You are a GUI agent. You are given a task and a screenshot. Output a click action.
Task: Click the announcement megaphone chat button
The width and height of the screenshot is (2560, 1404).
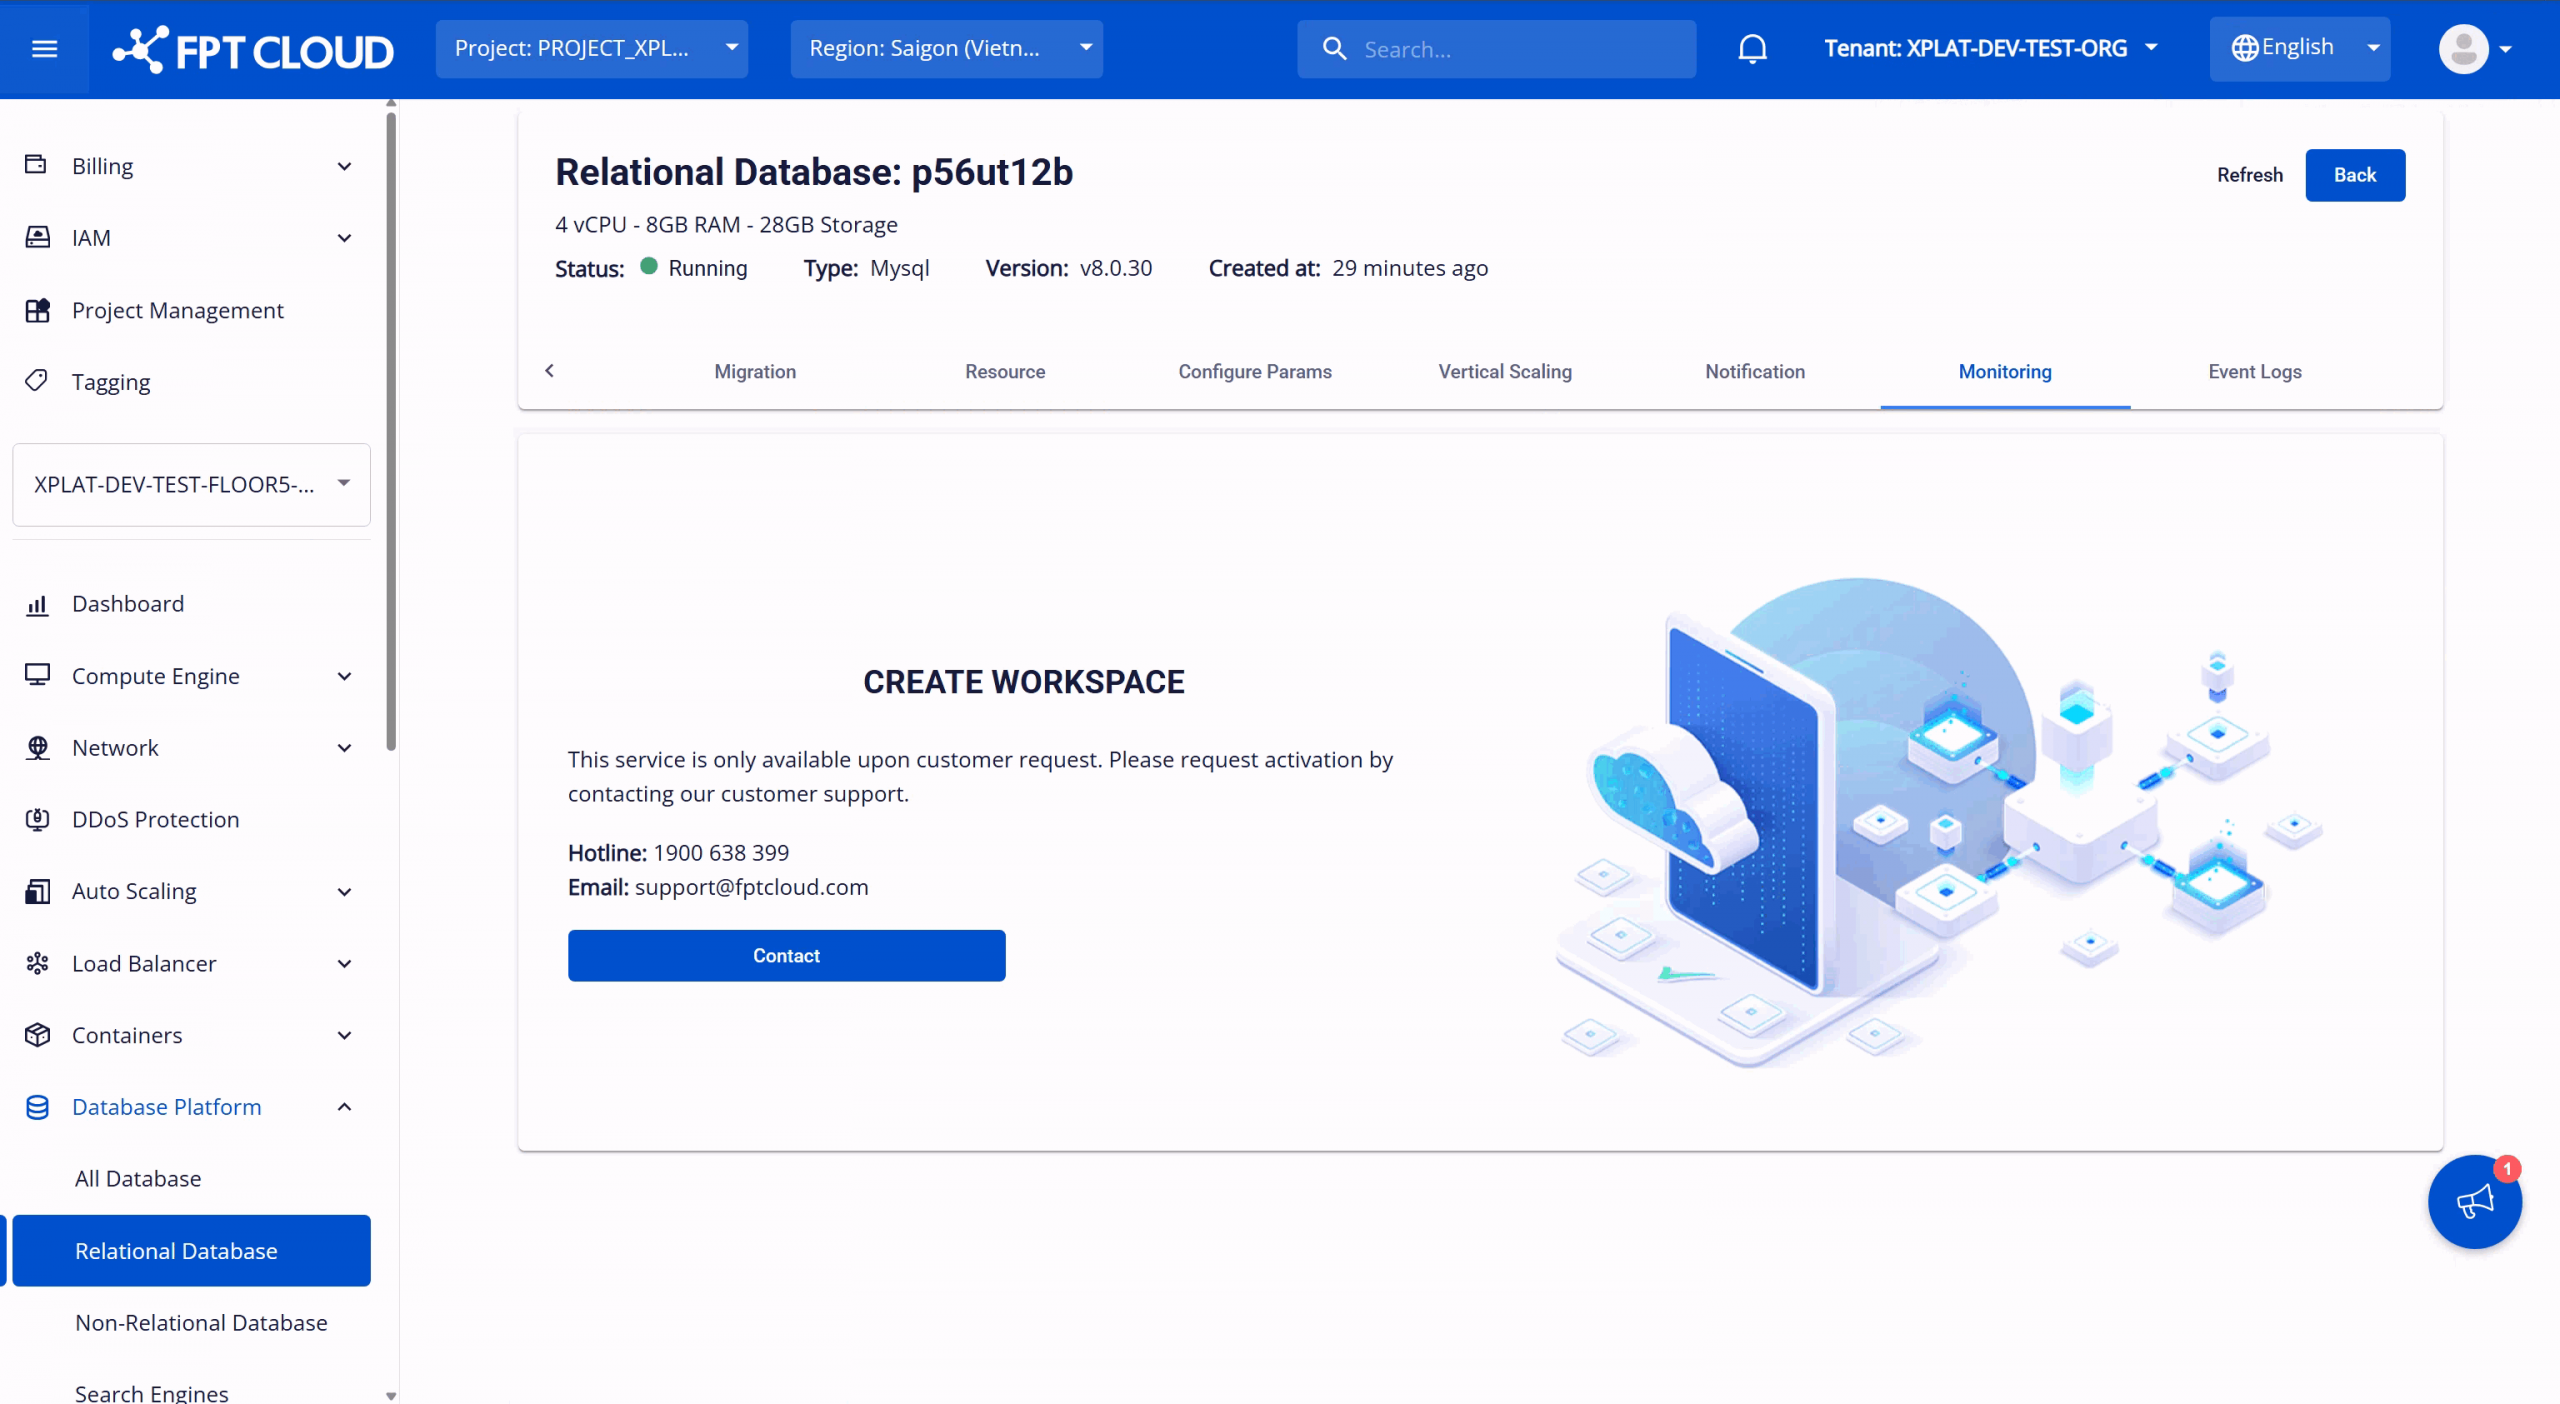coord(2474,1201)
